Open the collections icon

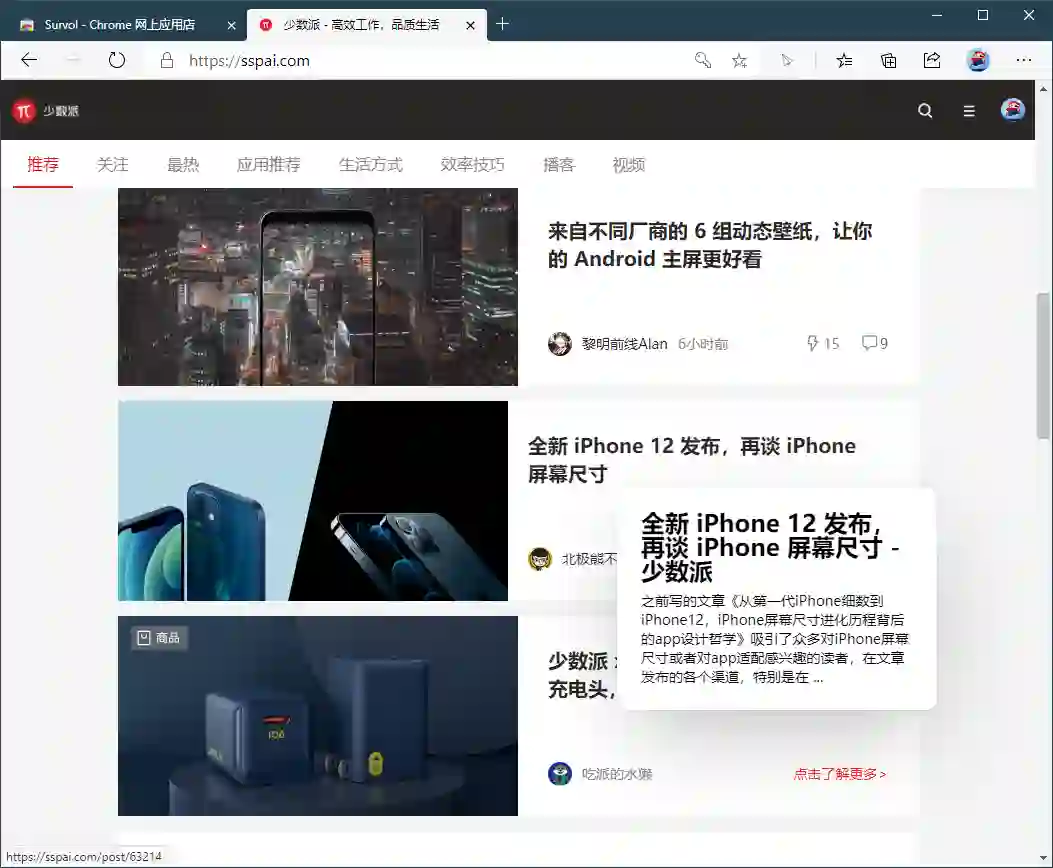tap(888, 61)
